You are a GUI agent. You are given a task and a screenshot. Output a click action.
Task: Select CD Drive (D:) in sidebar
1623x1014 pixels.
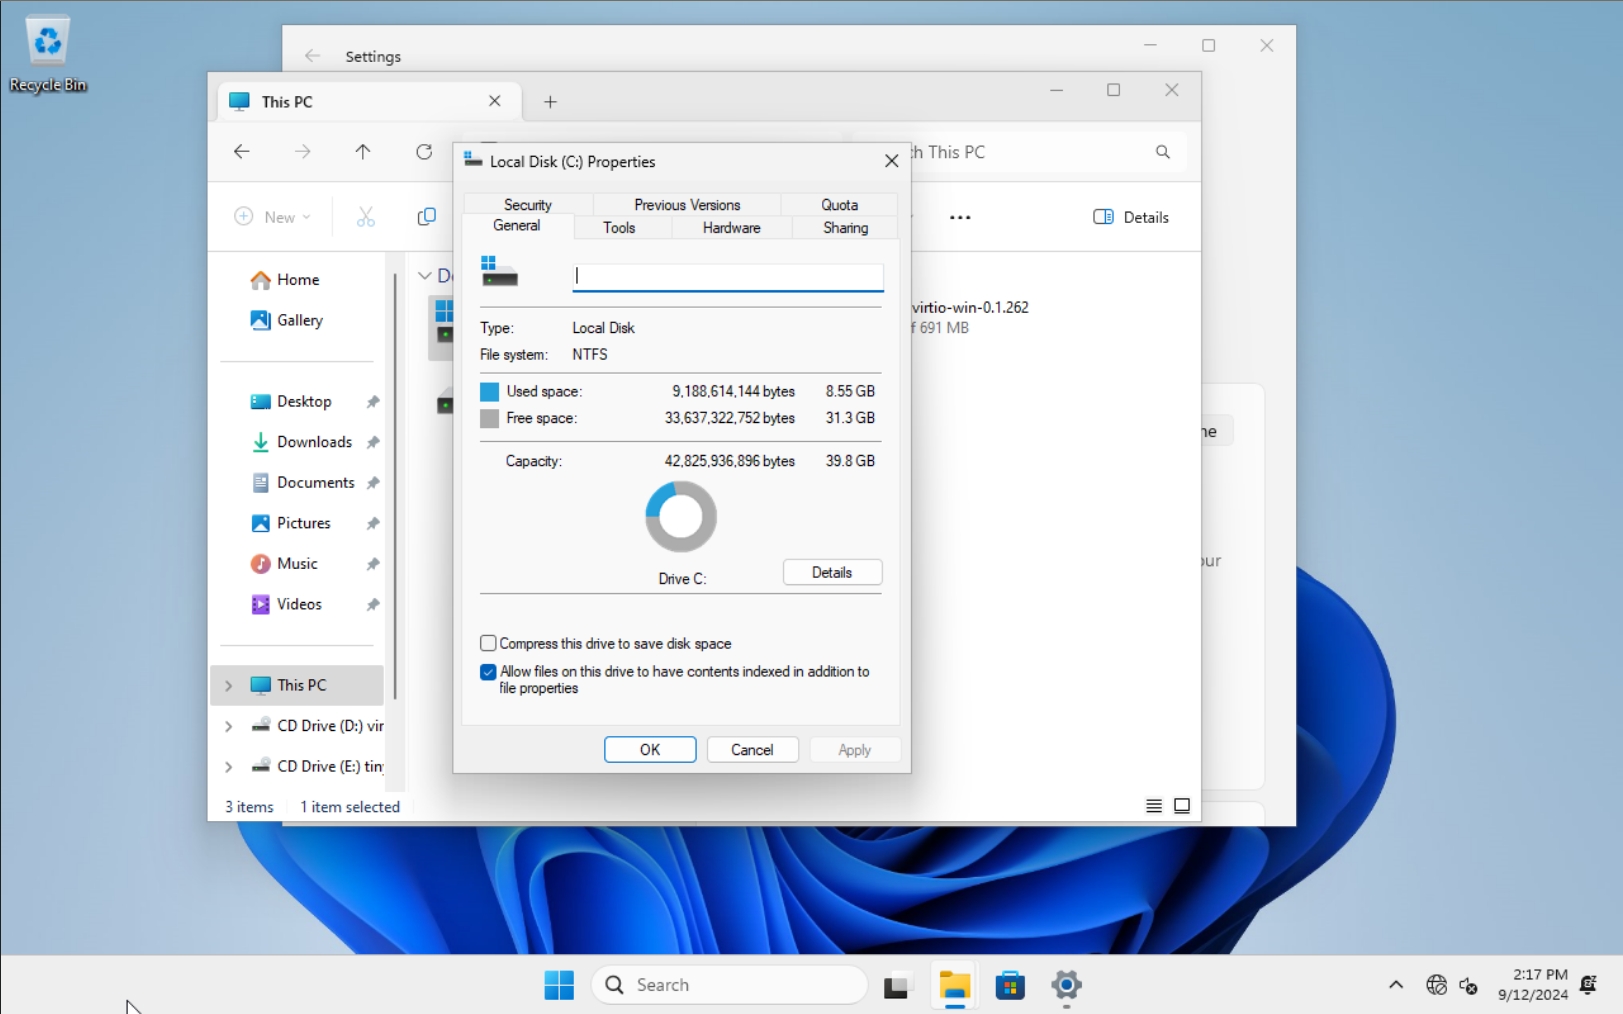point(317,726)
